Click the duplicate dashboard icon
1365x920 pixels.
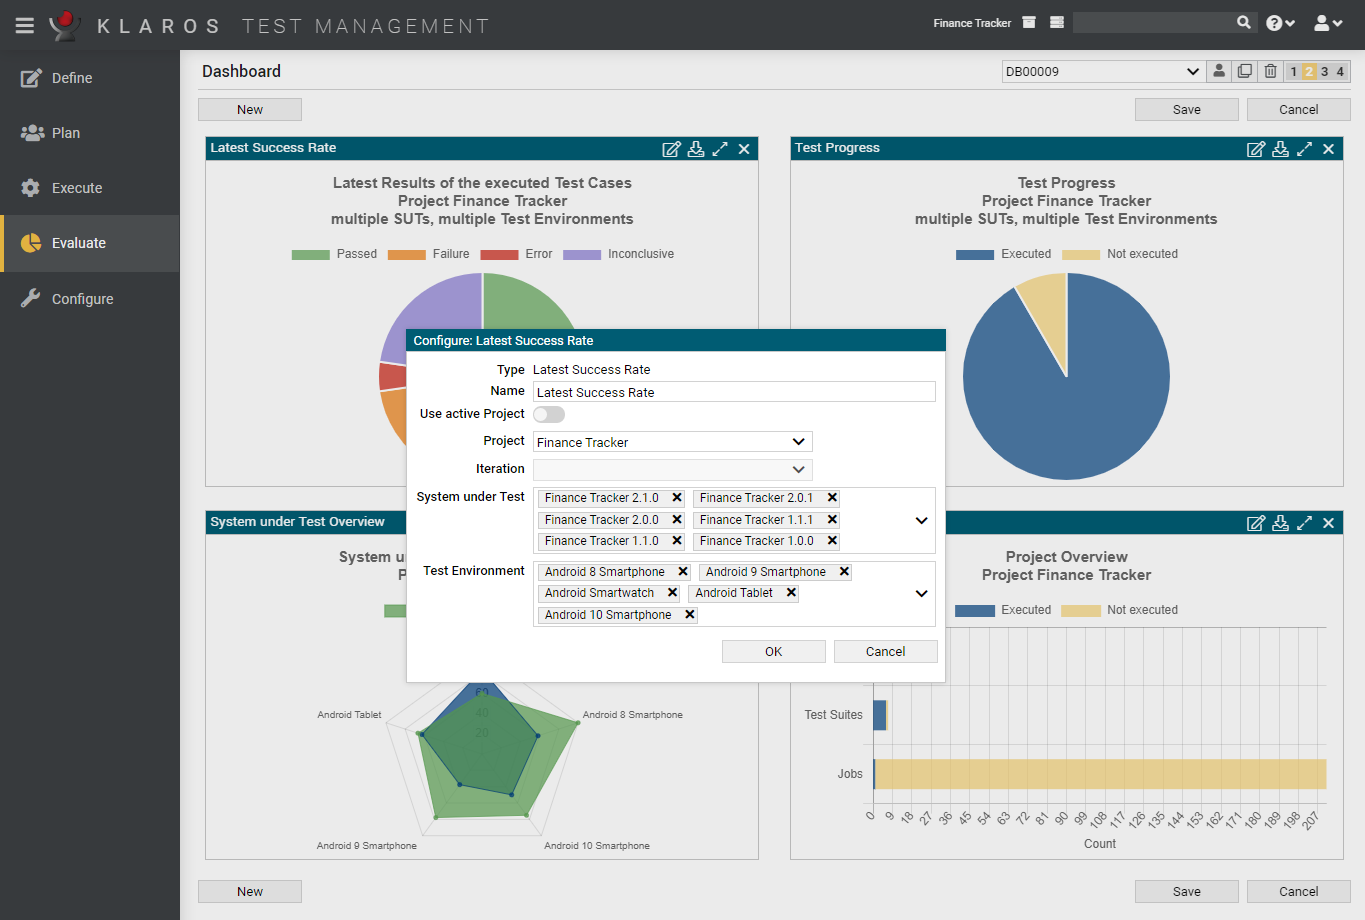tap(1244, 71)
